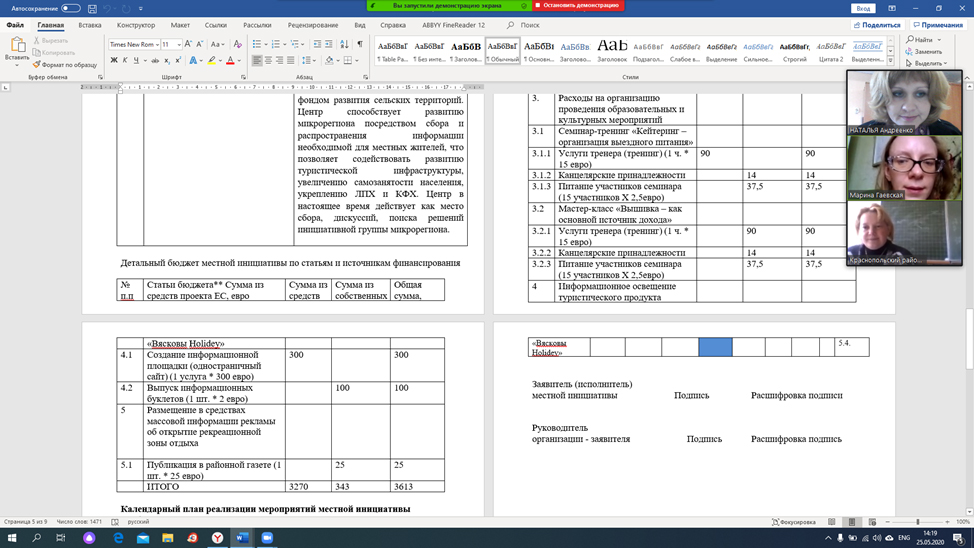
Task: Expand the styles gallery
Action: 891,61
